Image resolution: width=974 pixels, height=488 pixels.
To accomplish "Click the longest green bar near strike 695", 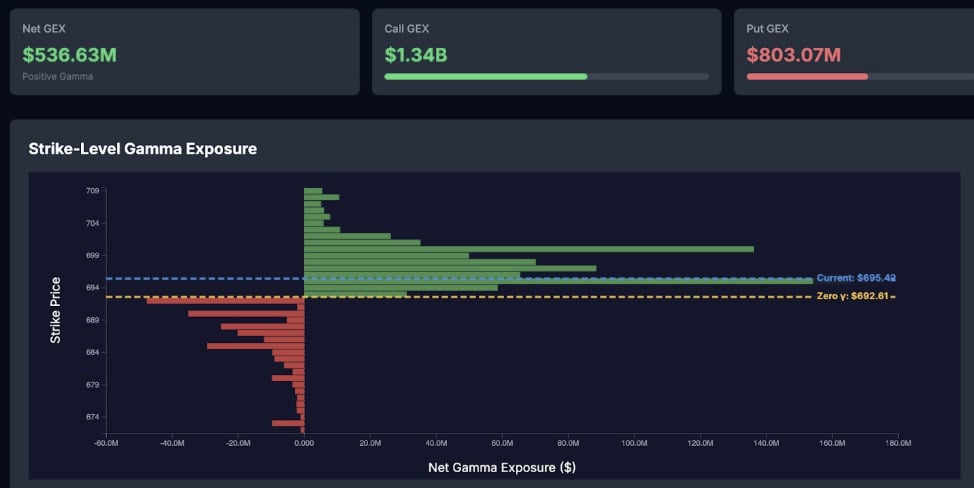I will tap(558, 281).
